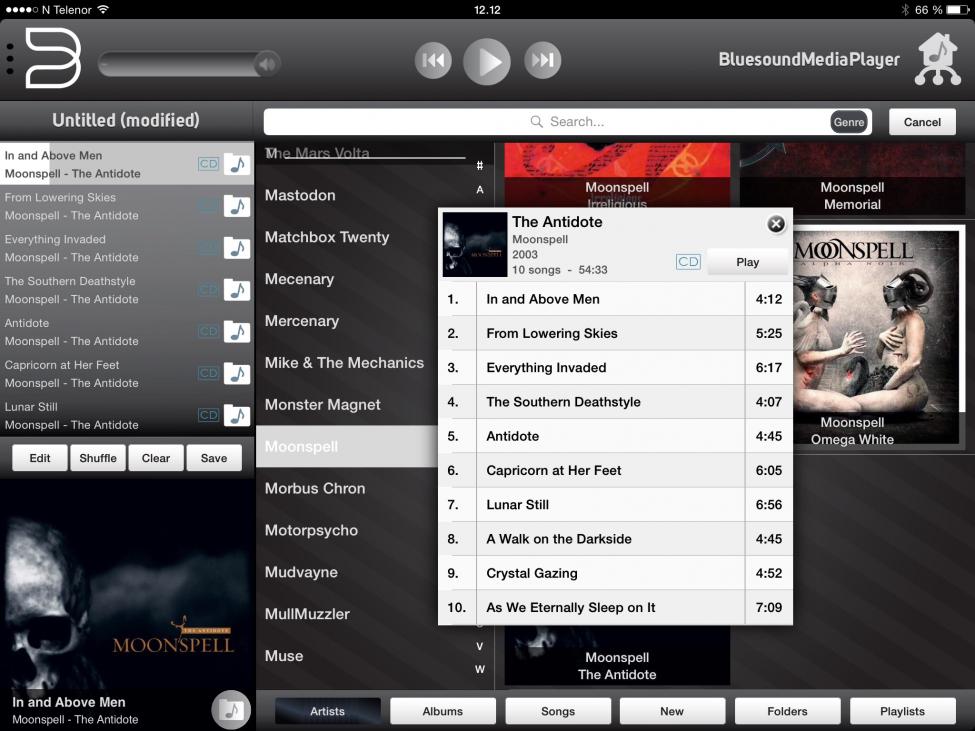Viewport: 975px width, 731px height.
Task: Skip to the previous track
Action: click(433, 60)
